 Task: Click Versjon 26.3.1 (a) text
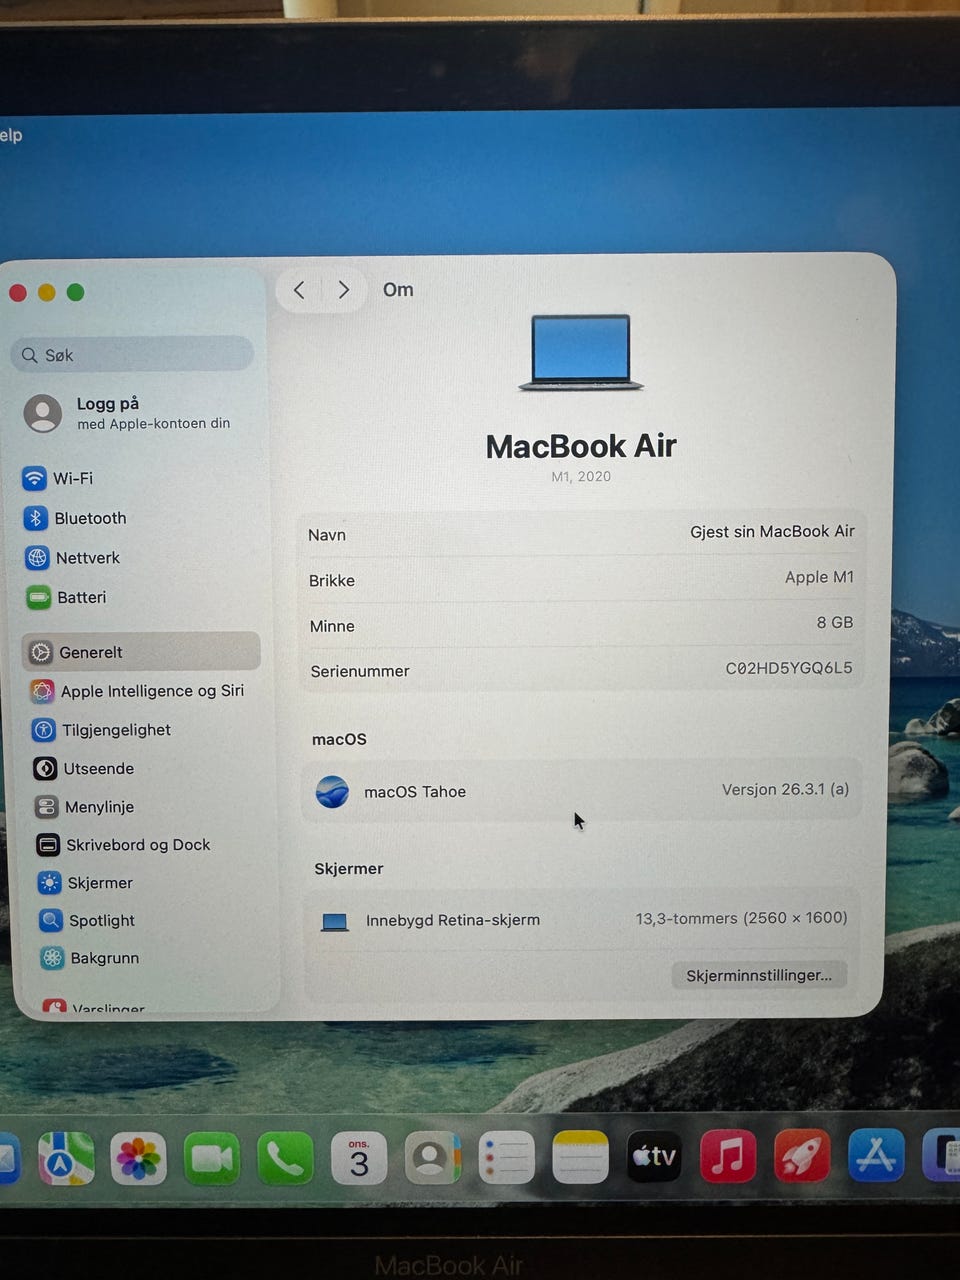coord(785,789)
